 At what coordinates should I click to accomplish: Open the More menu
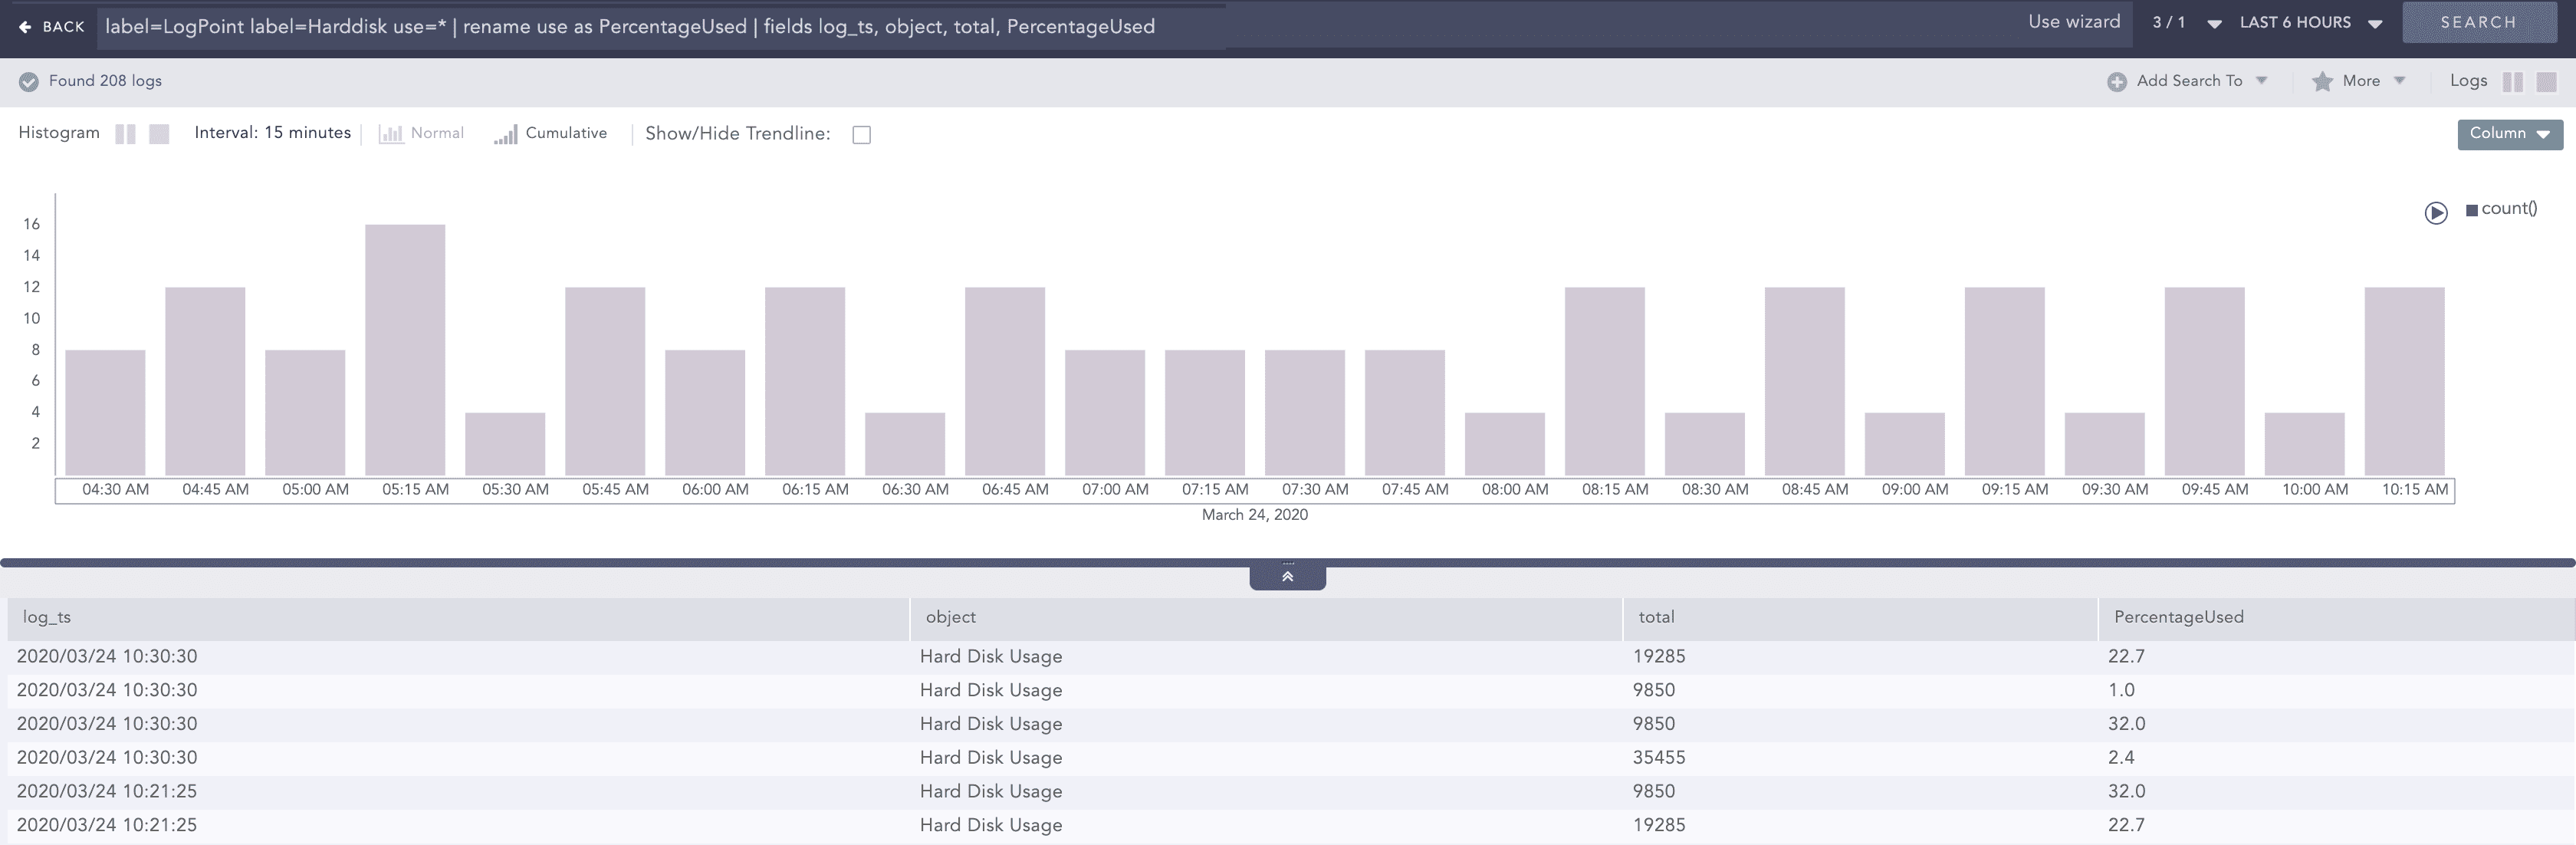[x=2360, y=81]
